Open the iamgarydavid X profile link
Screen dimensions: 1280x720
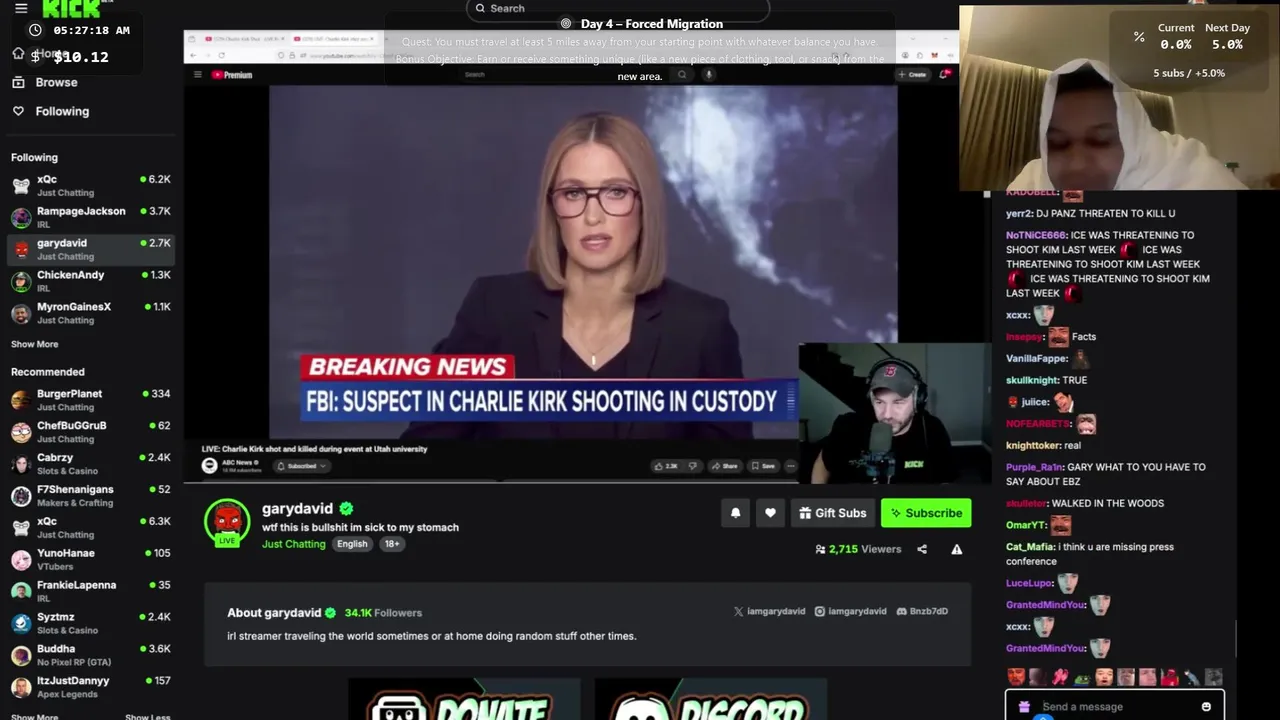point(769,611)
